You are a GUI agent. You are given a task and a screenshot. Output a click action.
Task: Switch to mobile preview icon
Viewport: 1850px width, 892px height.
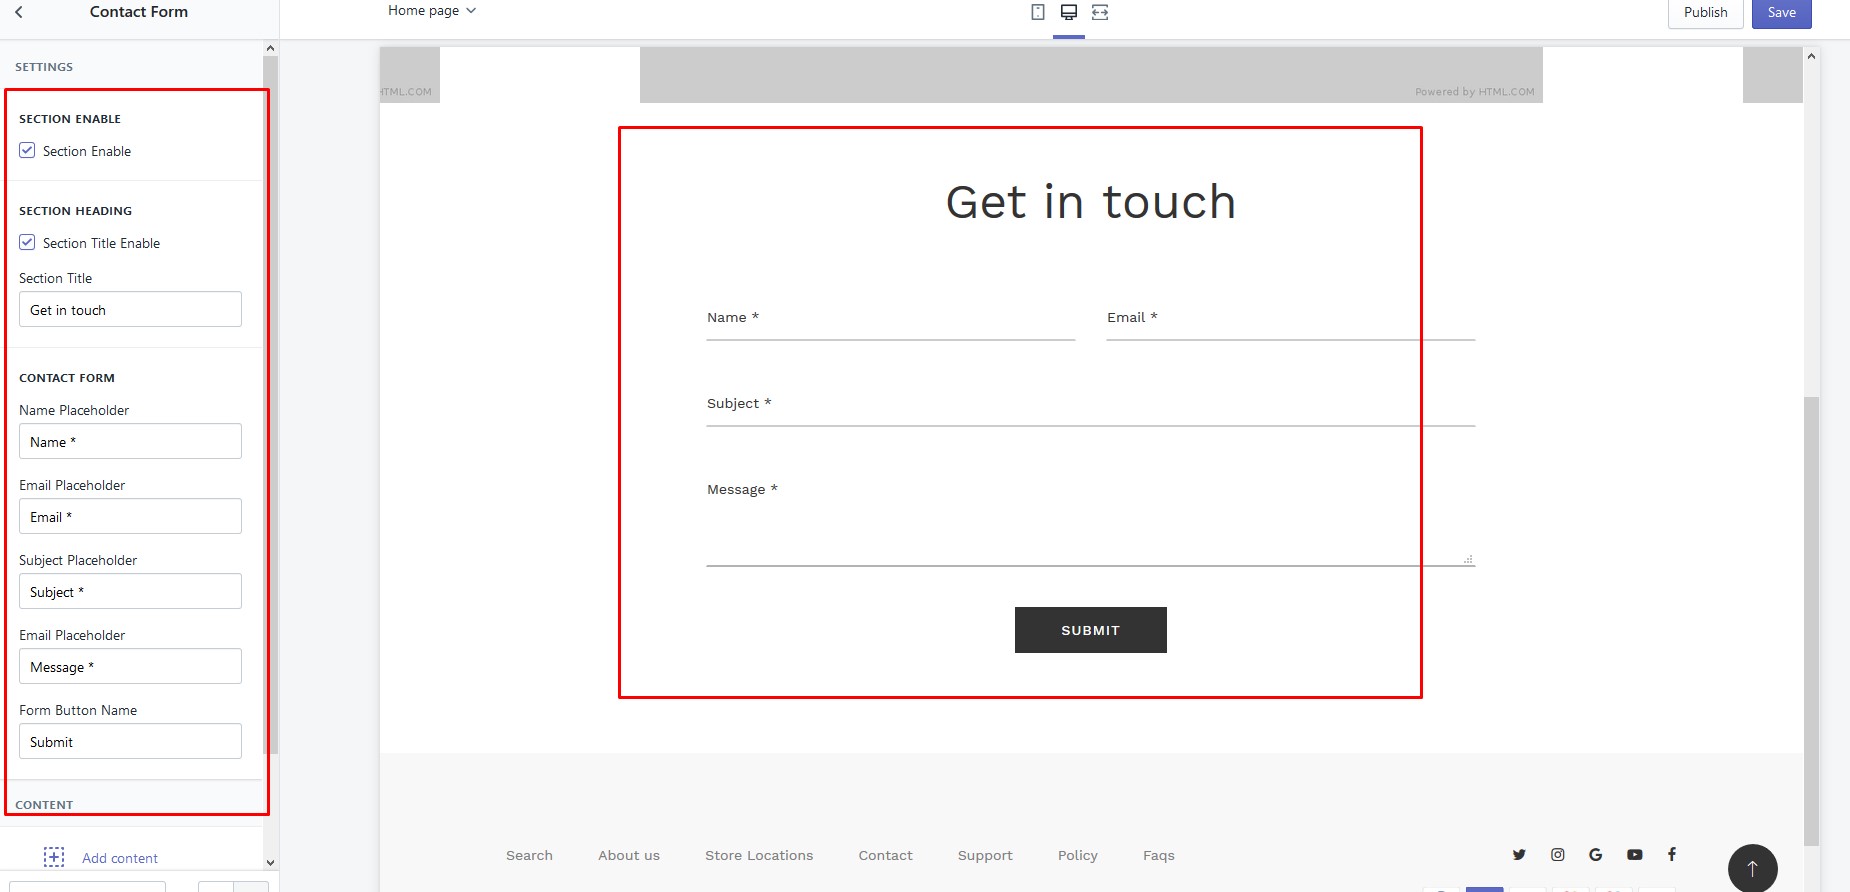pyautogui.click(x=1038, y=12)
